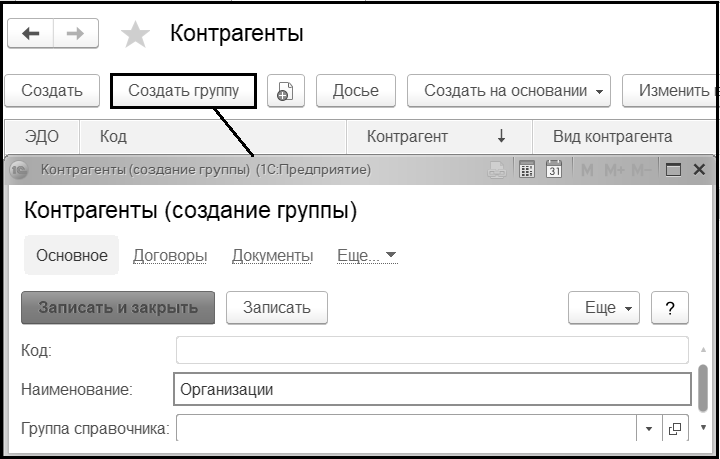Click the Записать и закрыть button
This screenshot has width=720, height=459.
click(x=118, y=308)
